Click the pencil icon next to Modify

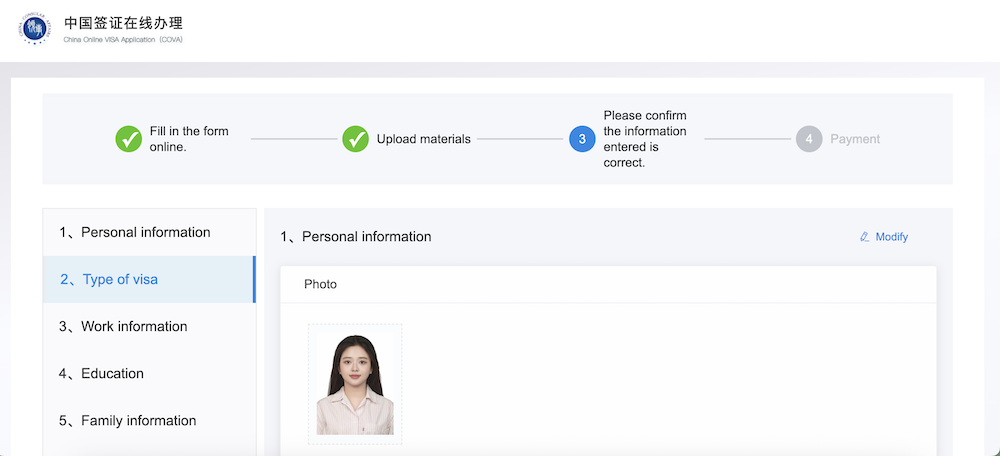click(x=865, y=237)
